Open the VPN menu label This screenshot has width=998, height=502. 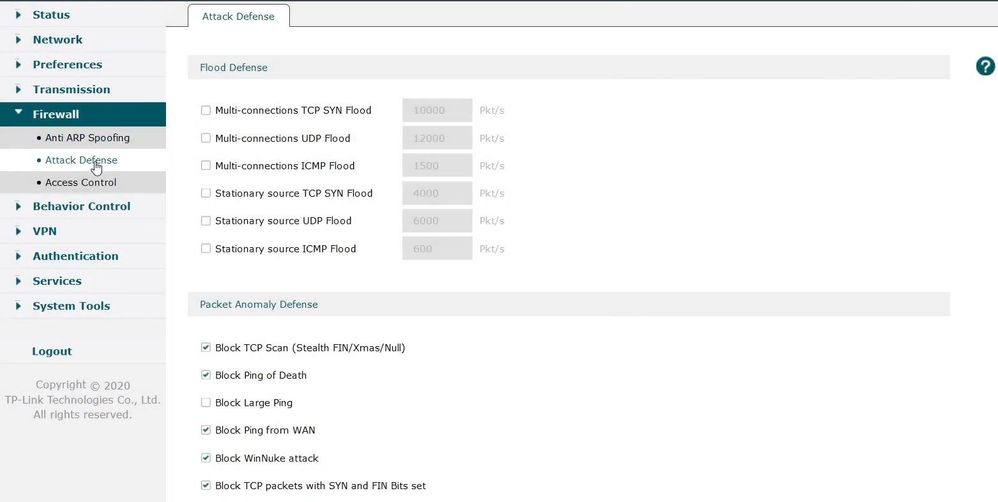pyautogui.click(x=45, y=231)
